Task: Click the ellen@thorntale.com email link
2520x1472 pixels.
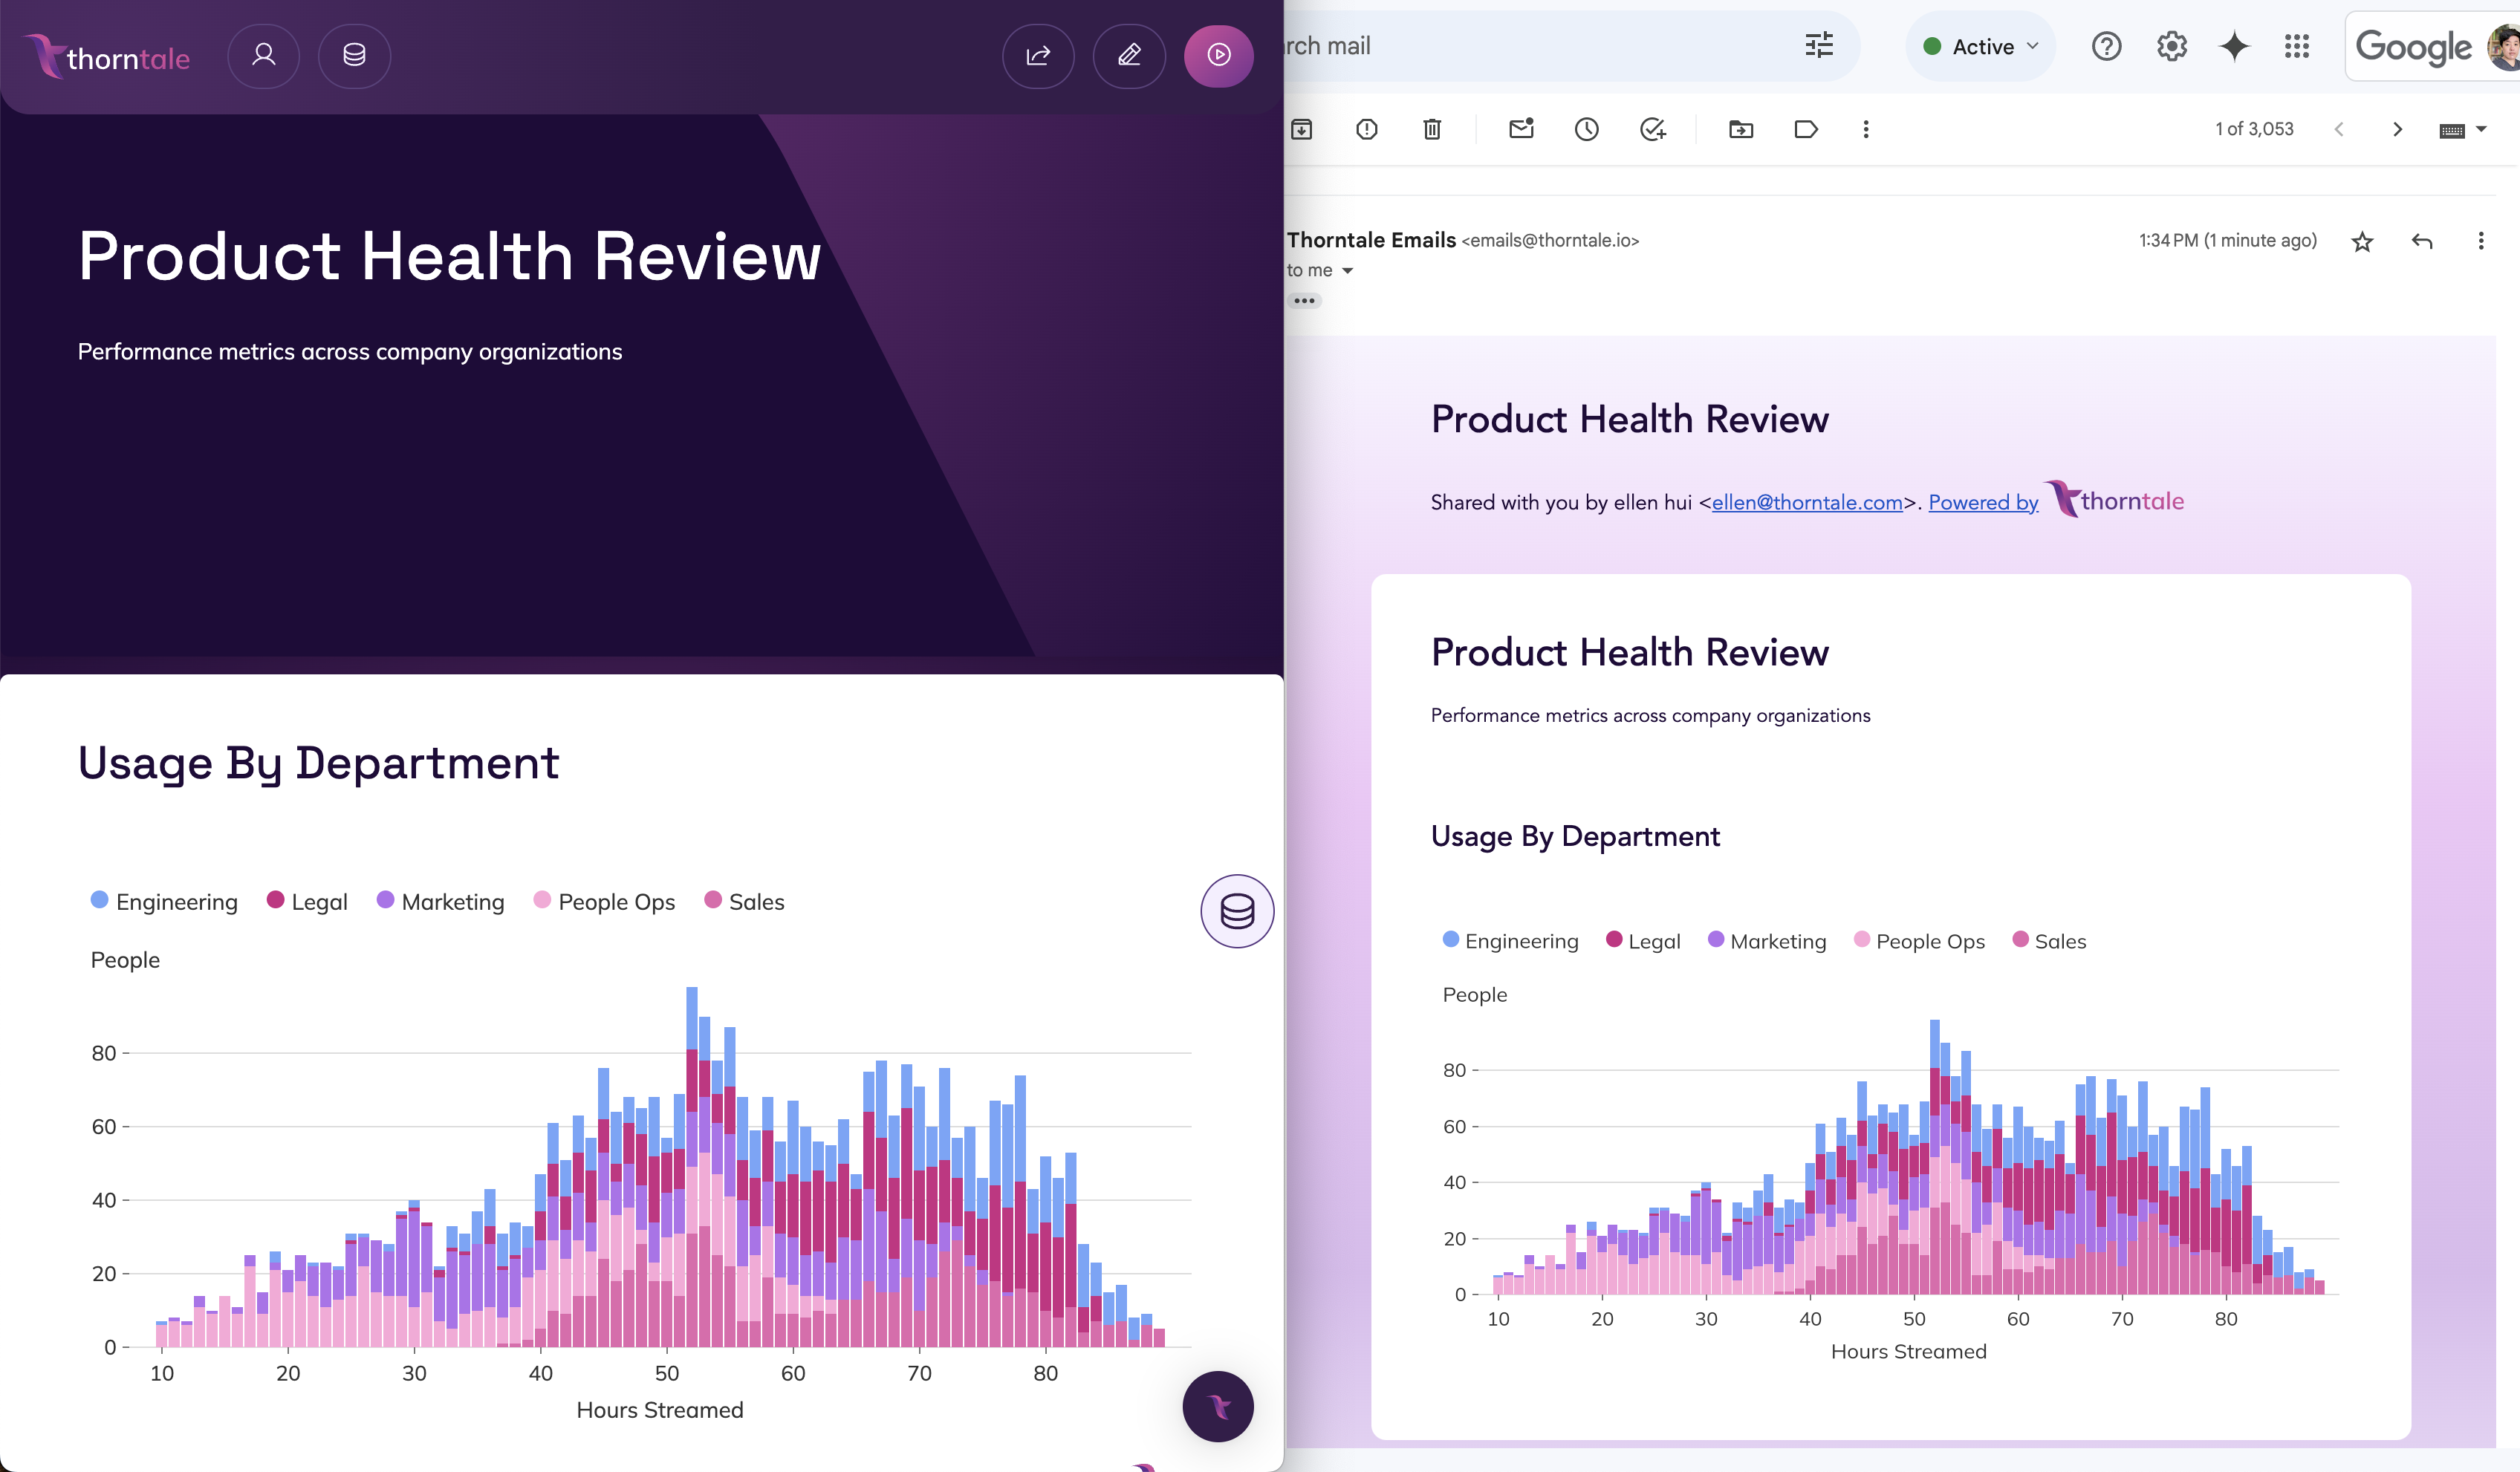Action: (1806, 502)
